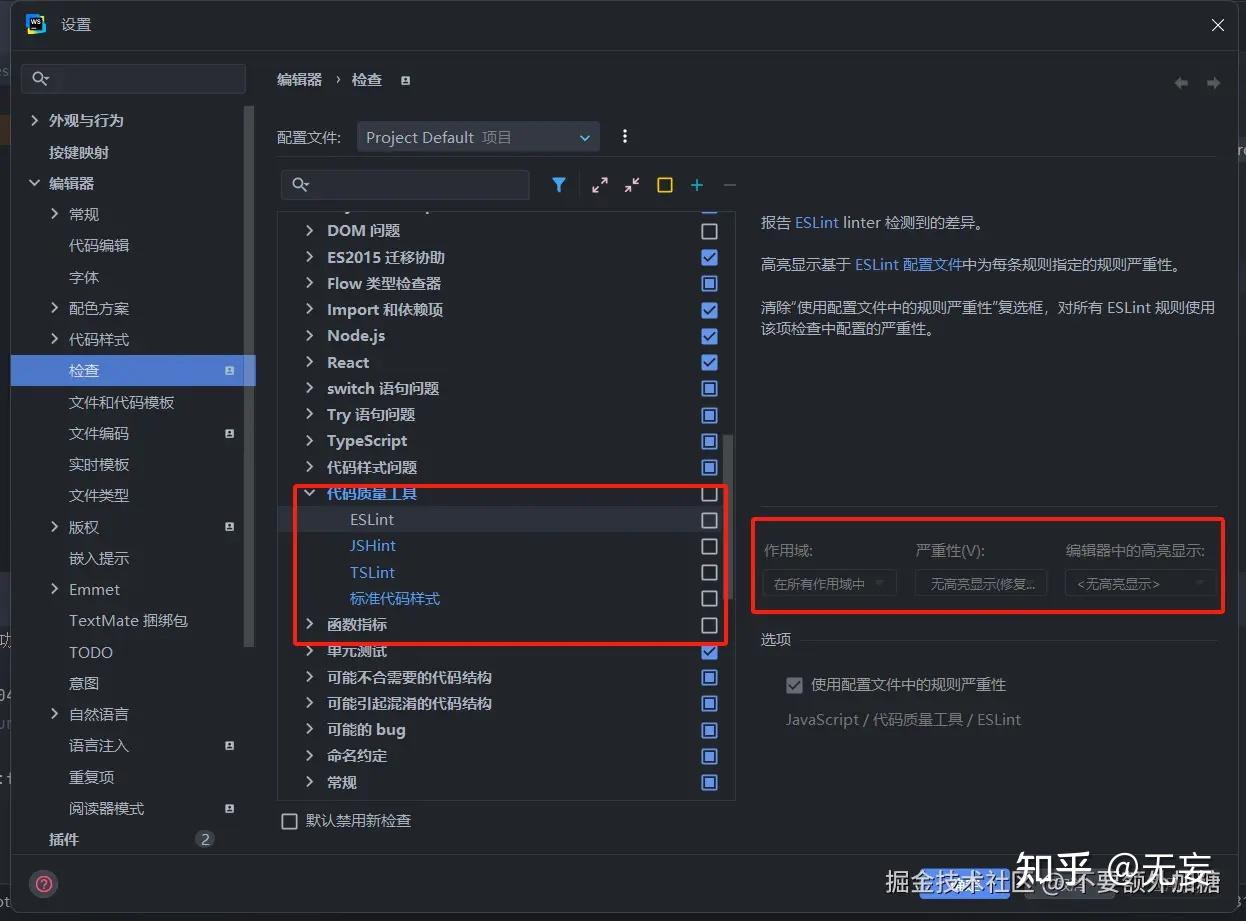Viewport: 1246px width, 921px height.
Task: Click the yellow reset inspection icon
Action: pos(664,184)
